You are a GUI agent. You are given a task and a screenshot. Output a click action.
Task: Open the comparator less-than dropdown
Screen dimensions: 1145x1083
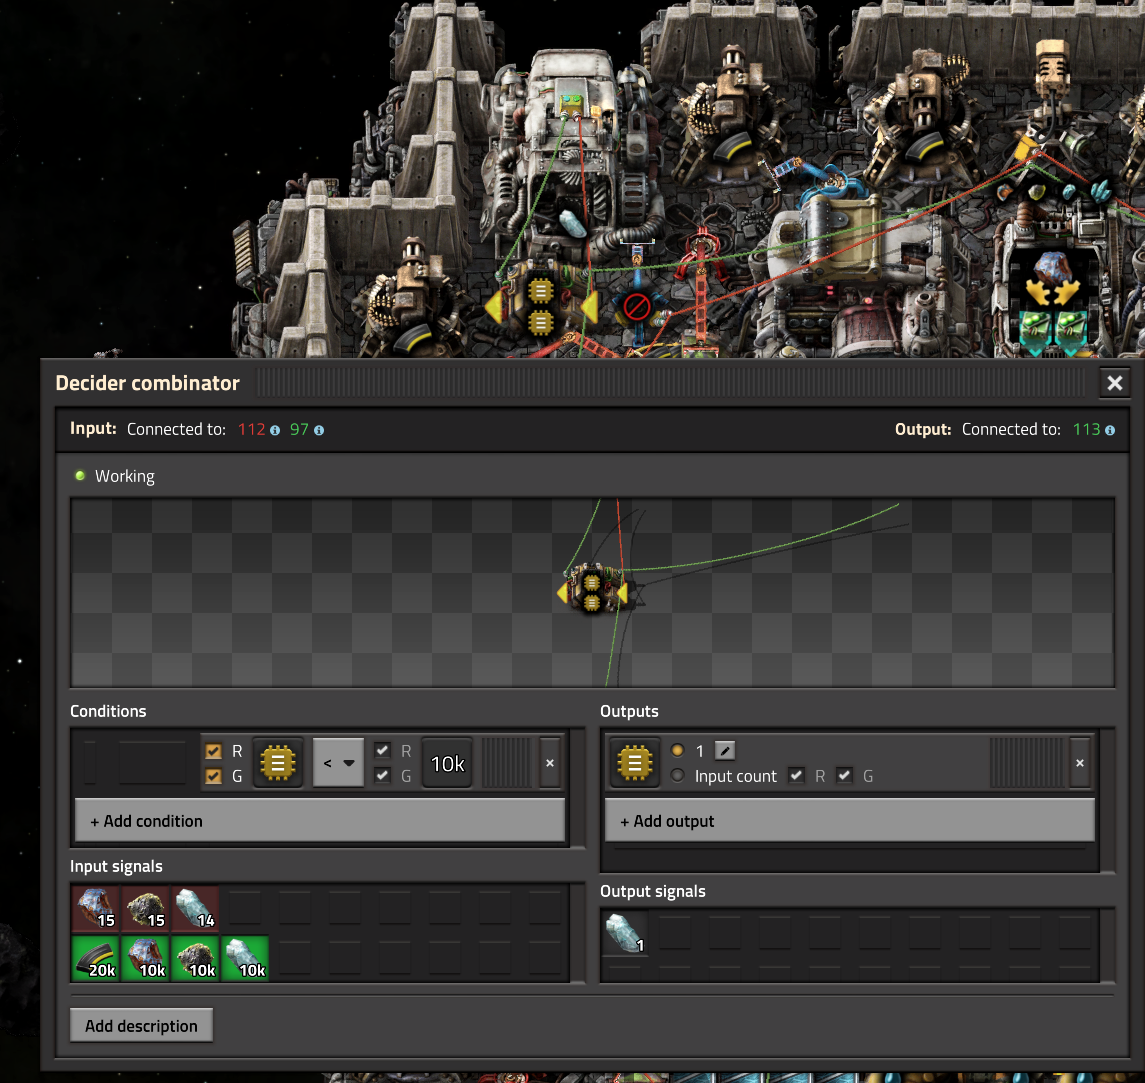(338, 763)
